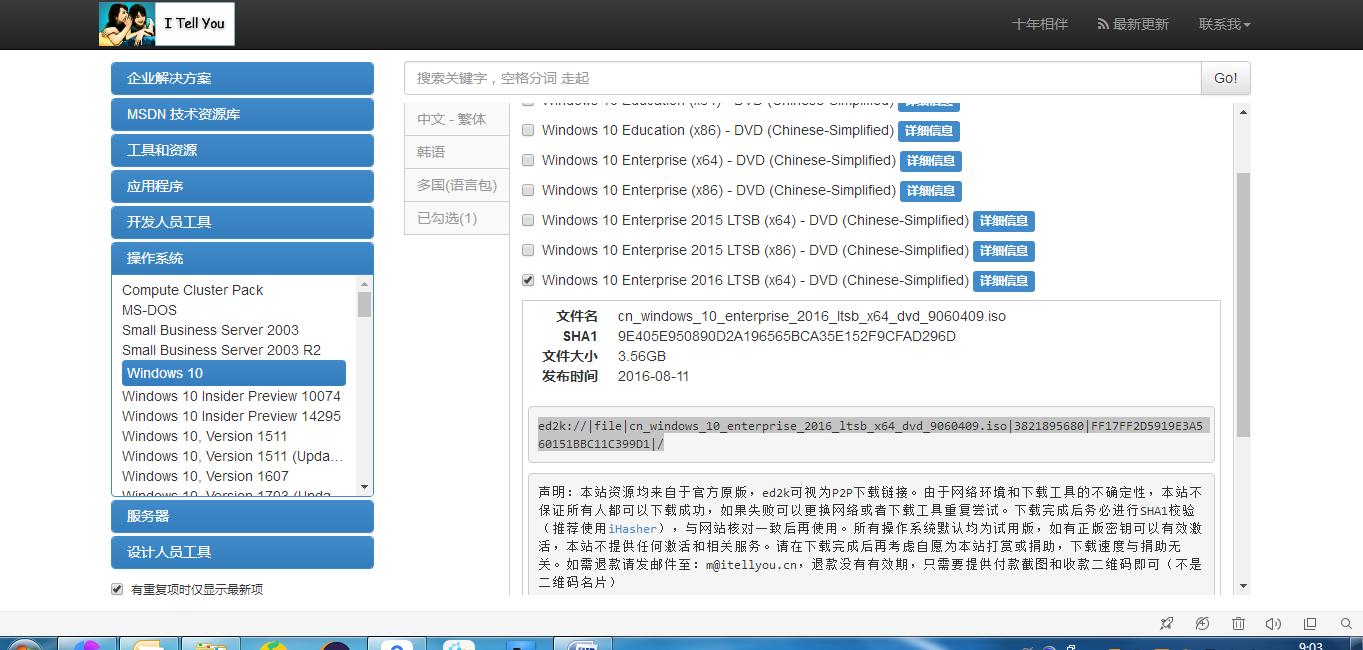
Task: Expand the 设计人员工具 sidebar section
Action: [x=242, y=552]
